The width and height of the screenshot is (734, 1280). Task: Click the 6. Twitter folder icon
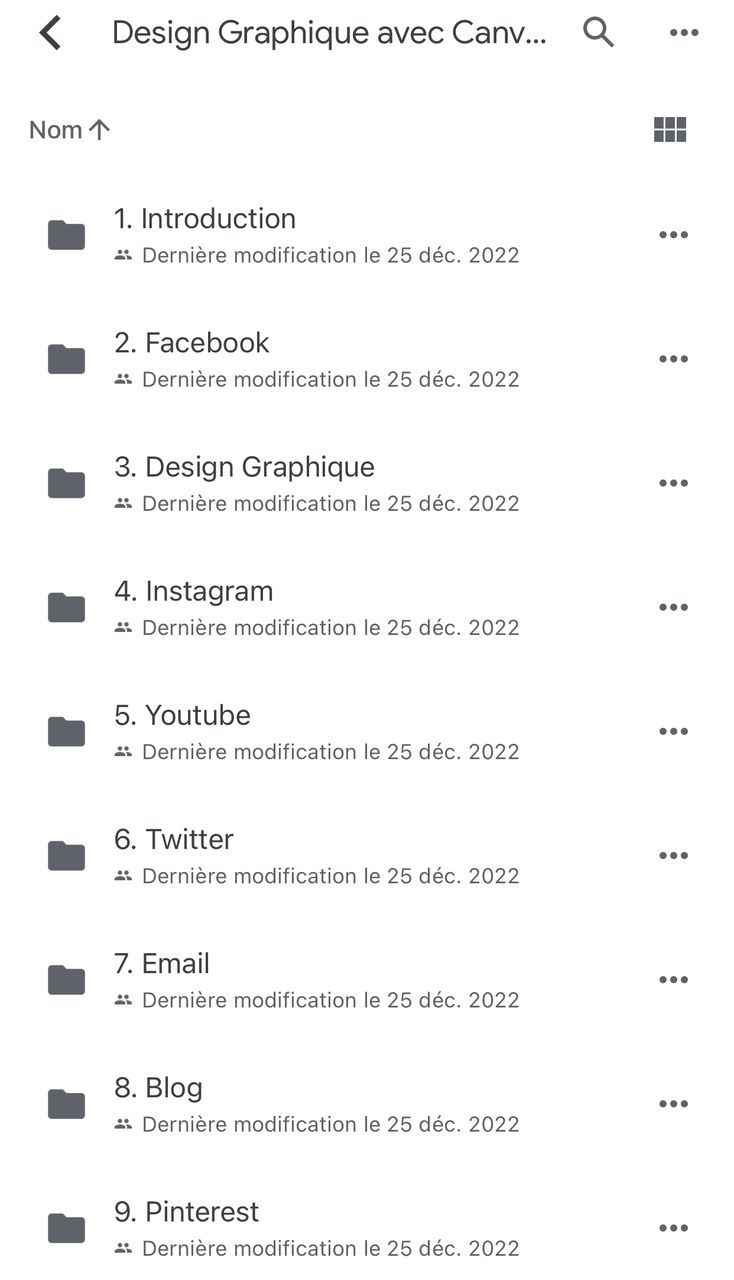pyautogui.click(x=67, y=856)
